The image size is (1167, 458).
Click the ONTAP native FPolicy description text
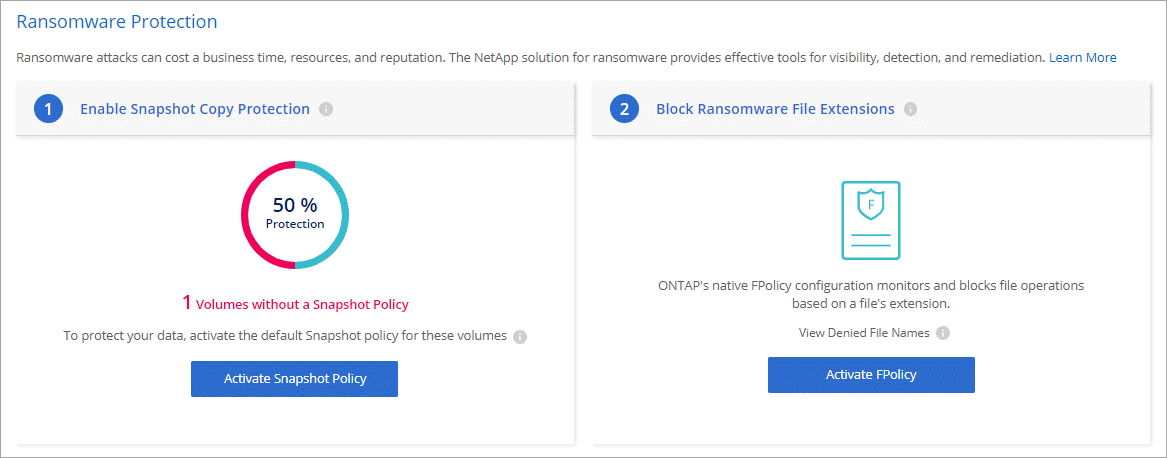pos(870,294)
